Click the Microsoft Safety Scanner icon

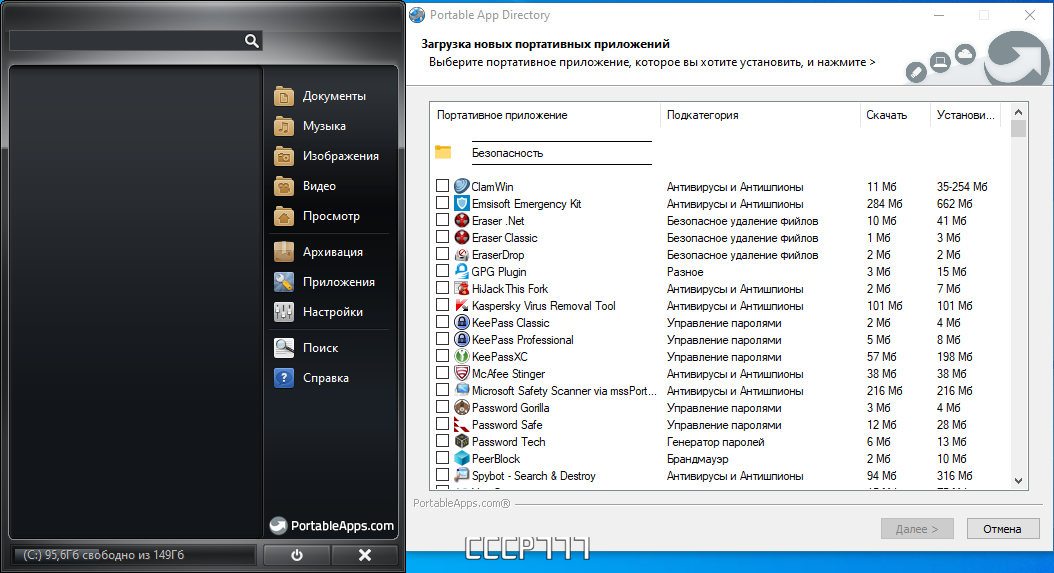click(461, 390)
